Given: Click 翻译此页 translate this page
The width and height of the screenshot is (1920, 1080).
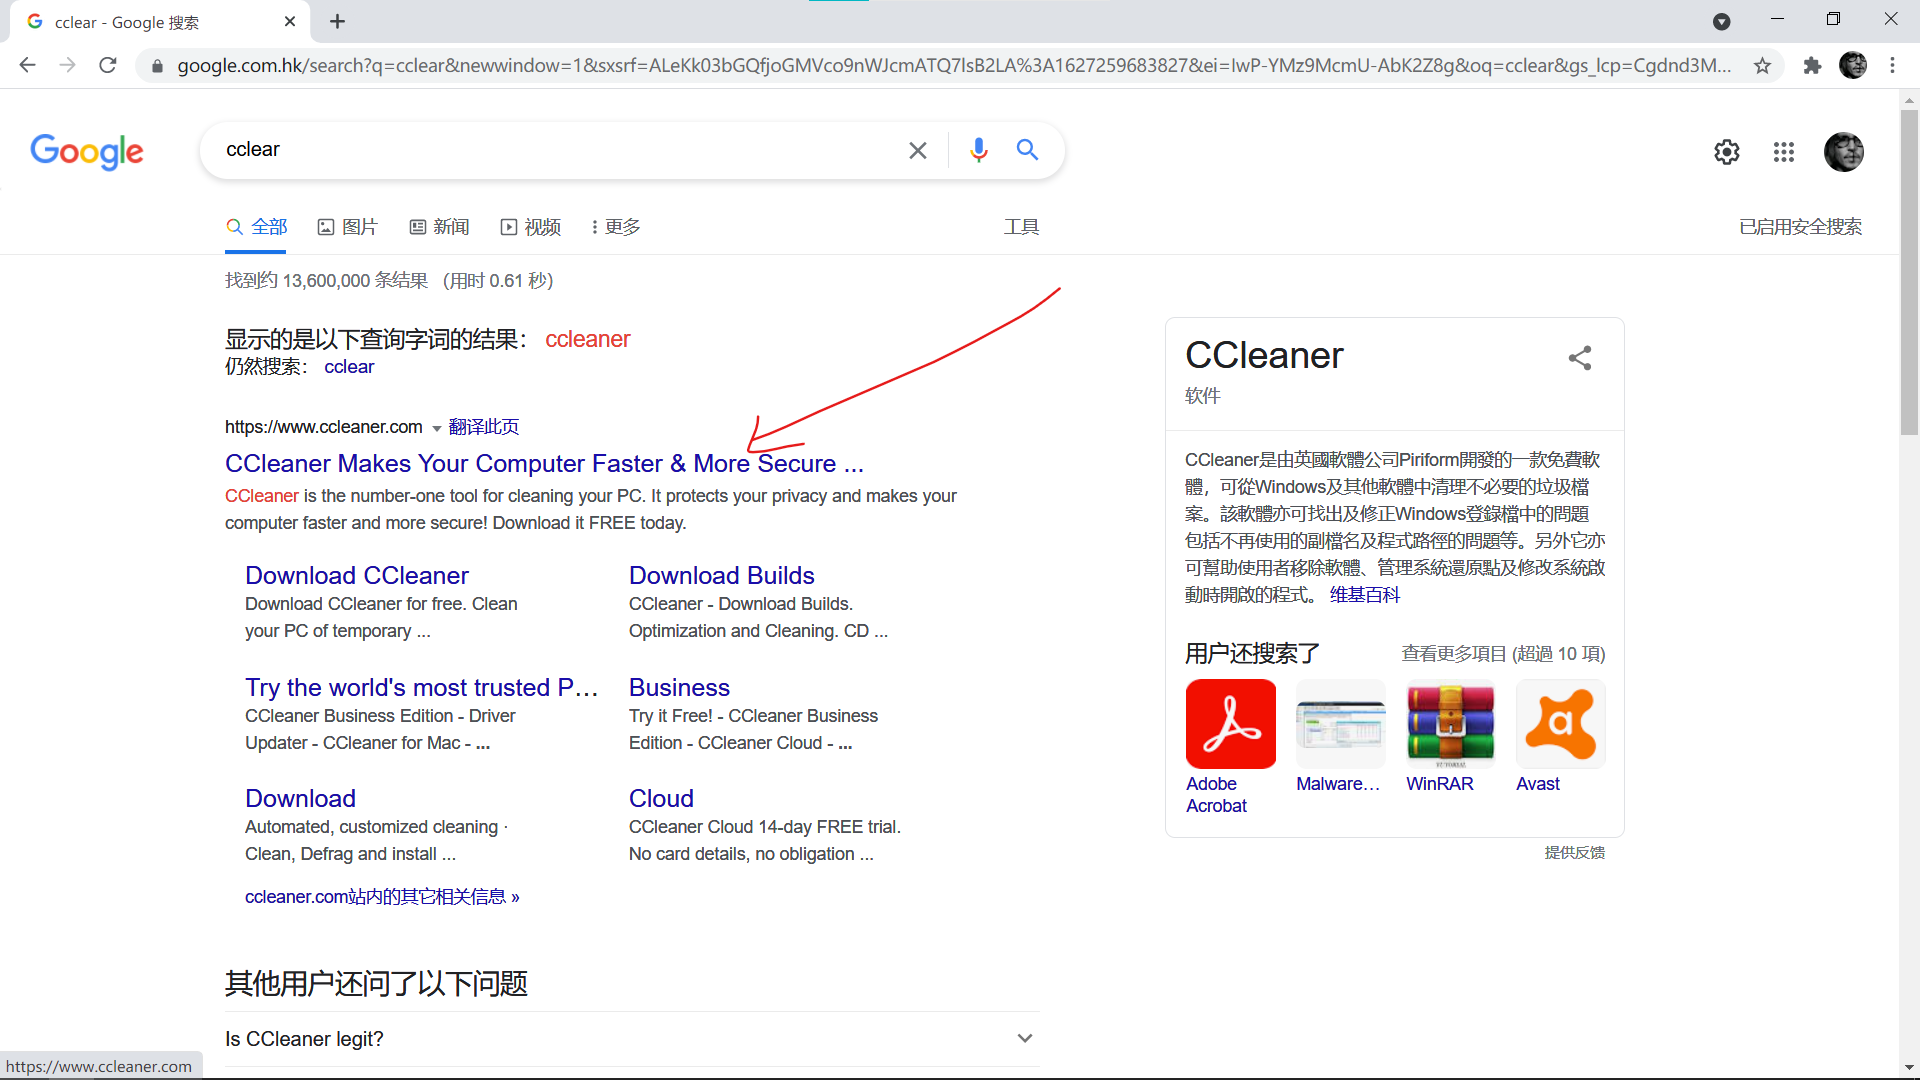Looking at the screenshot, I should 483,427.
